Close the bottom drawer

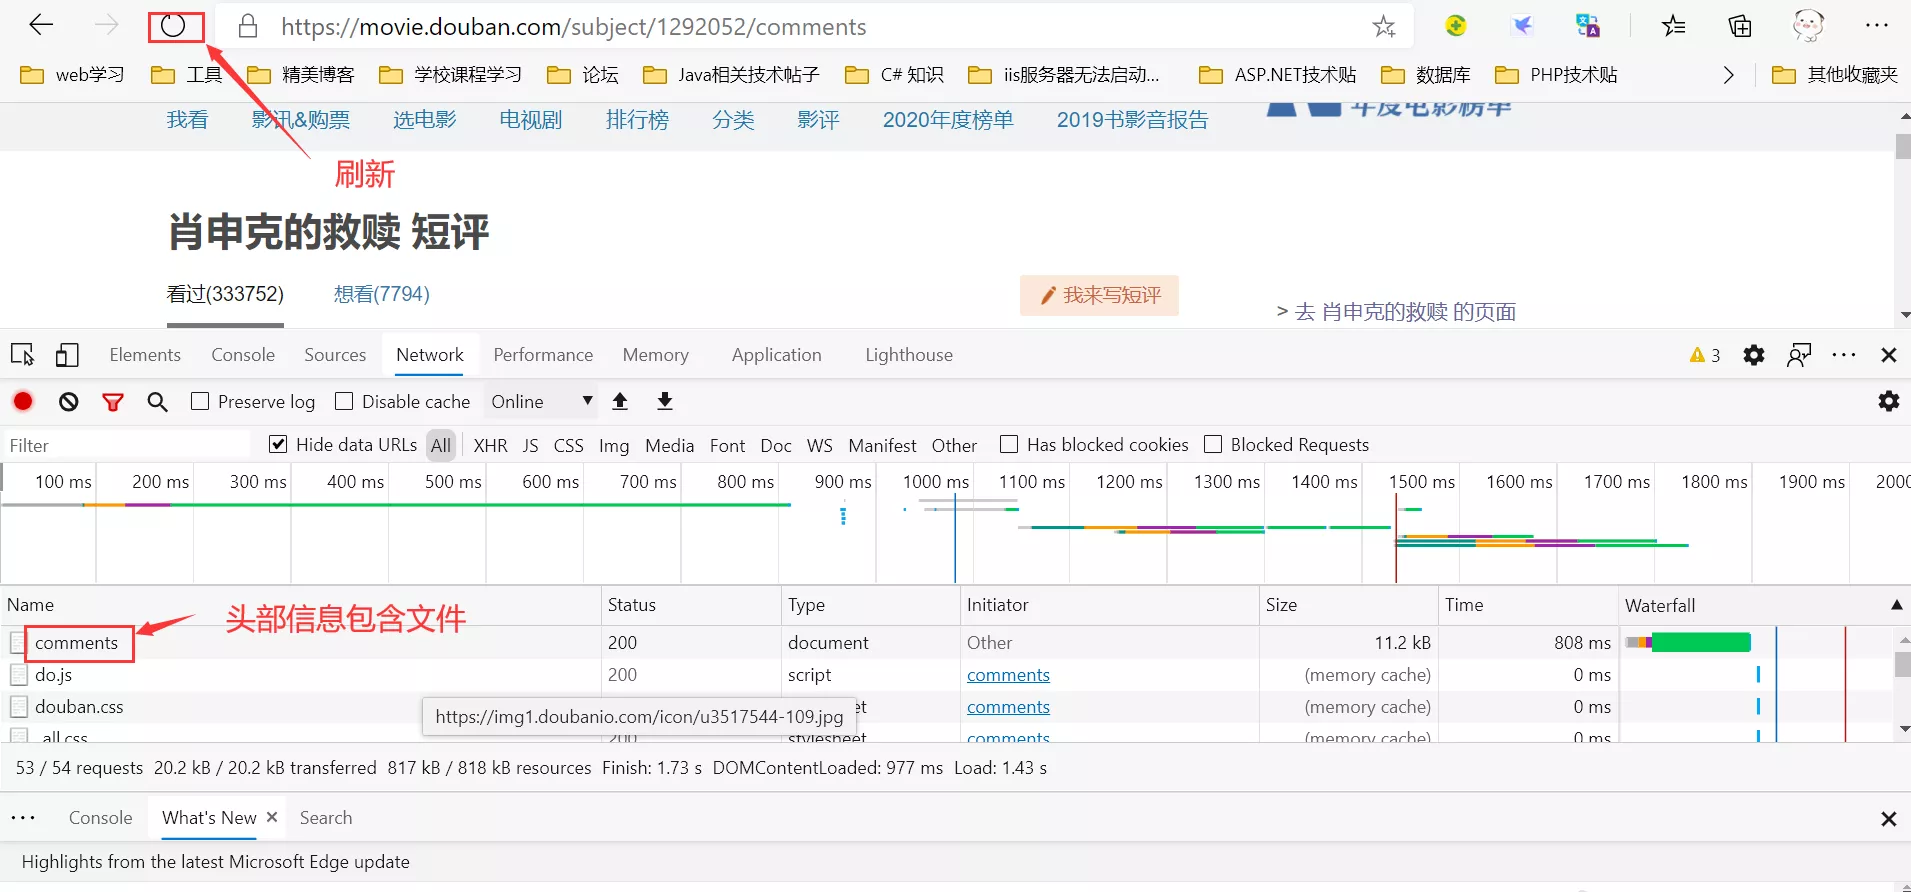click(1889, 819)
